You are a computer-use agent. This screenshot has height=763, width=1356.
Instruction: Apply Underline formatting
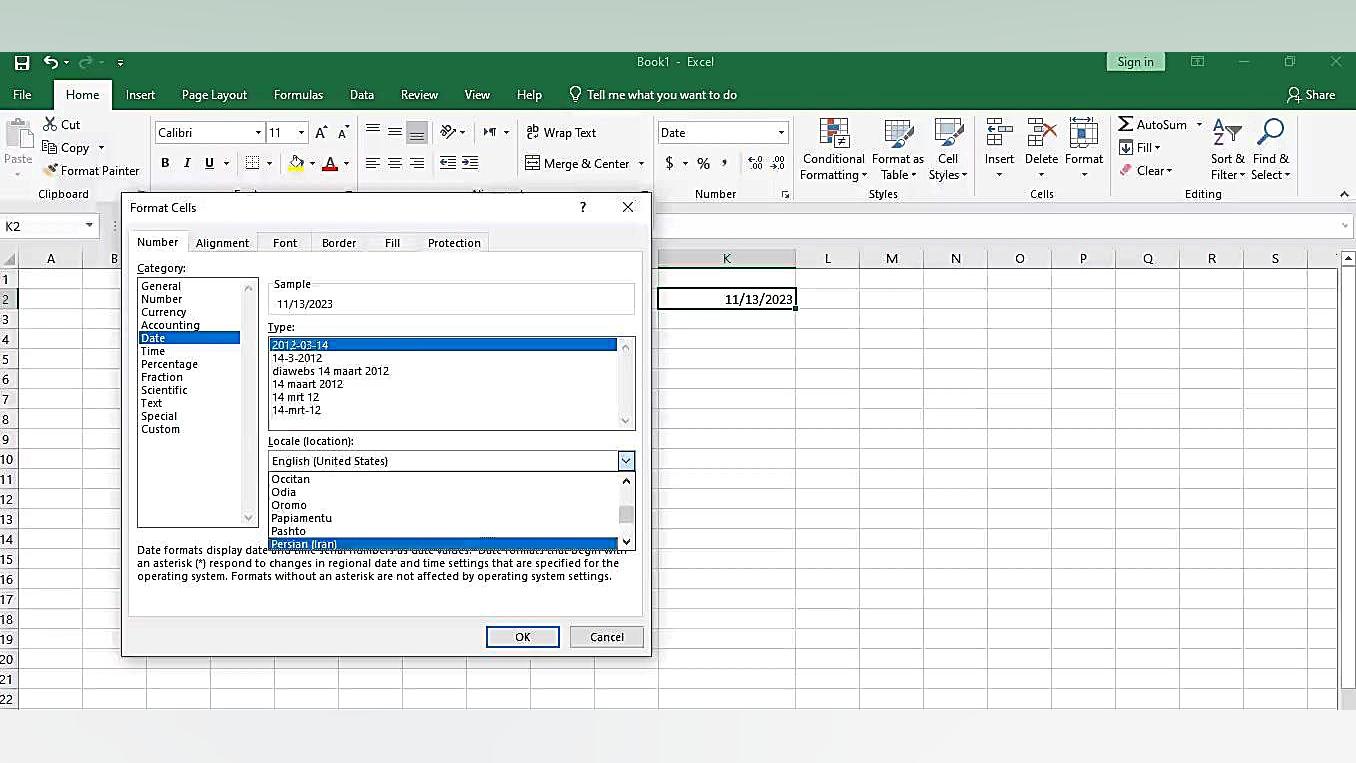[x=209, y=163]
